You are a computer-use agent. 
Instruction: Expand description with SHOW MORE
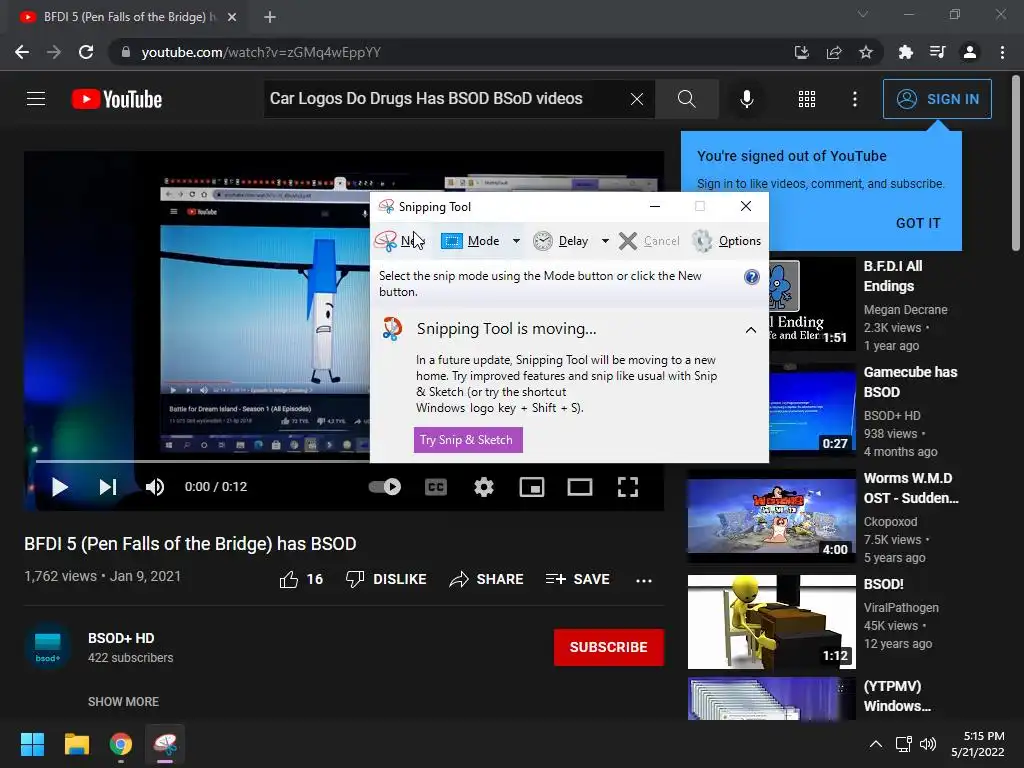pyautogui.click(x=123, y=701)
